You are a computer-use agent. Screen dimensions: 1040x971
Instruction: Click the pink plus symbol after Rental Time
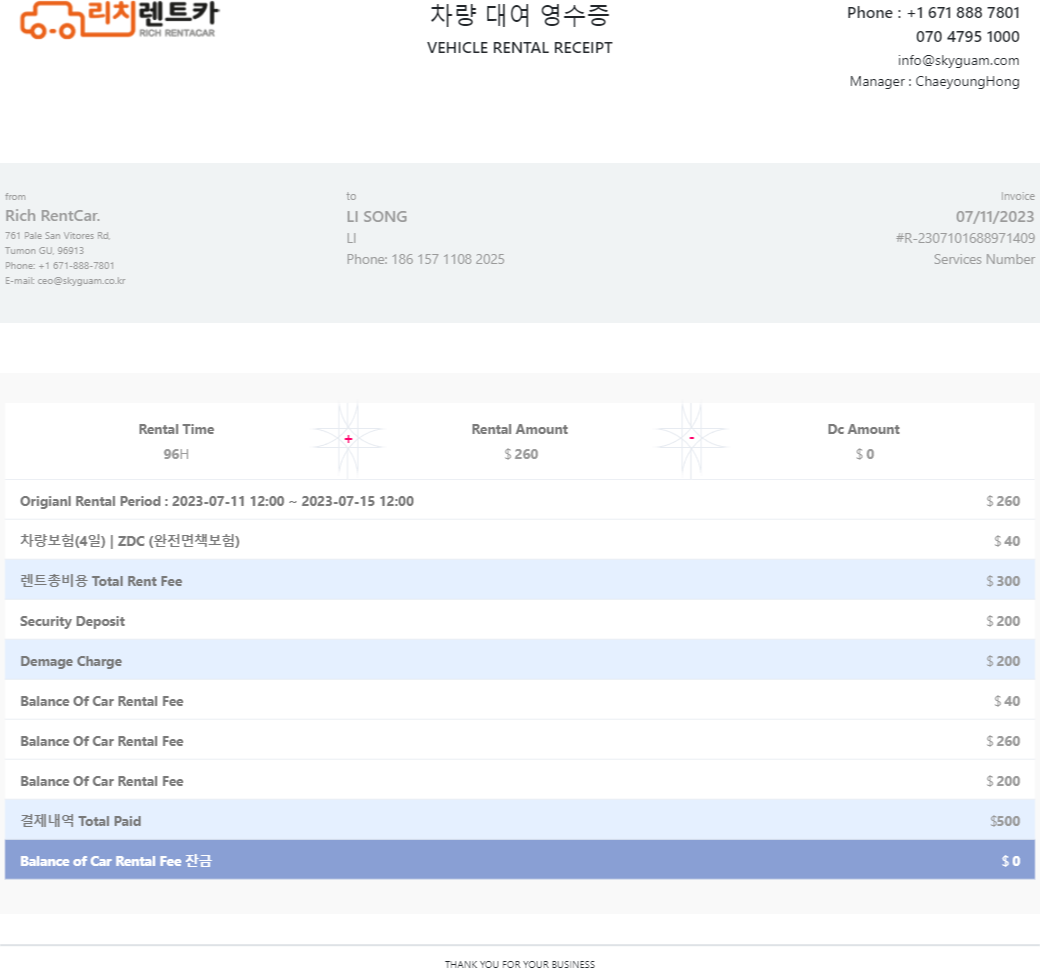coord(348,439)
